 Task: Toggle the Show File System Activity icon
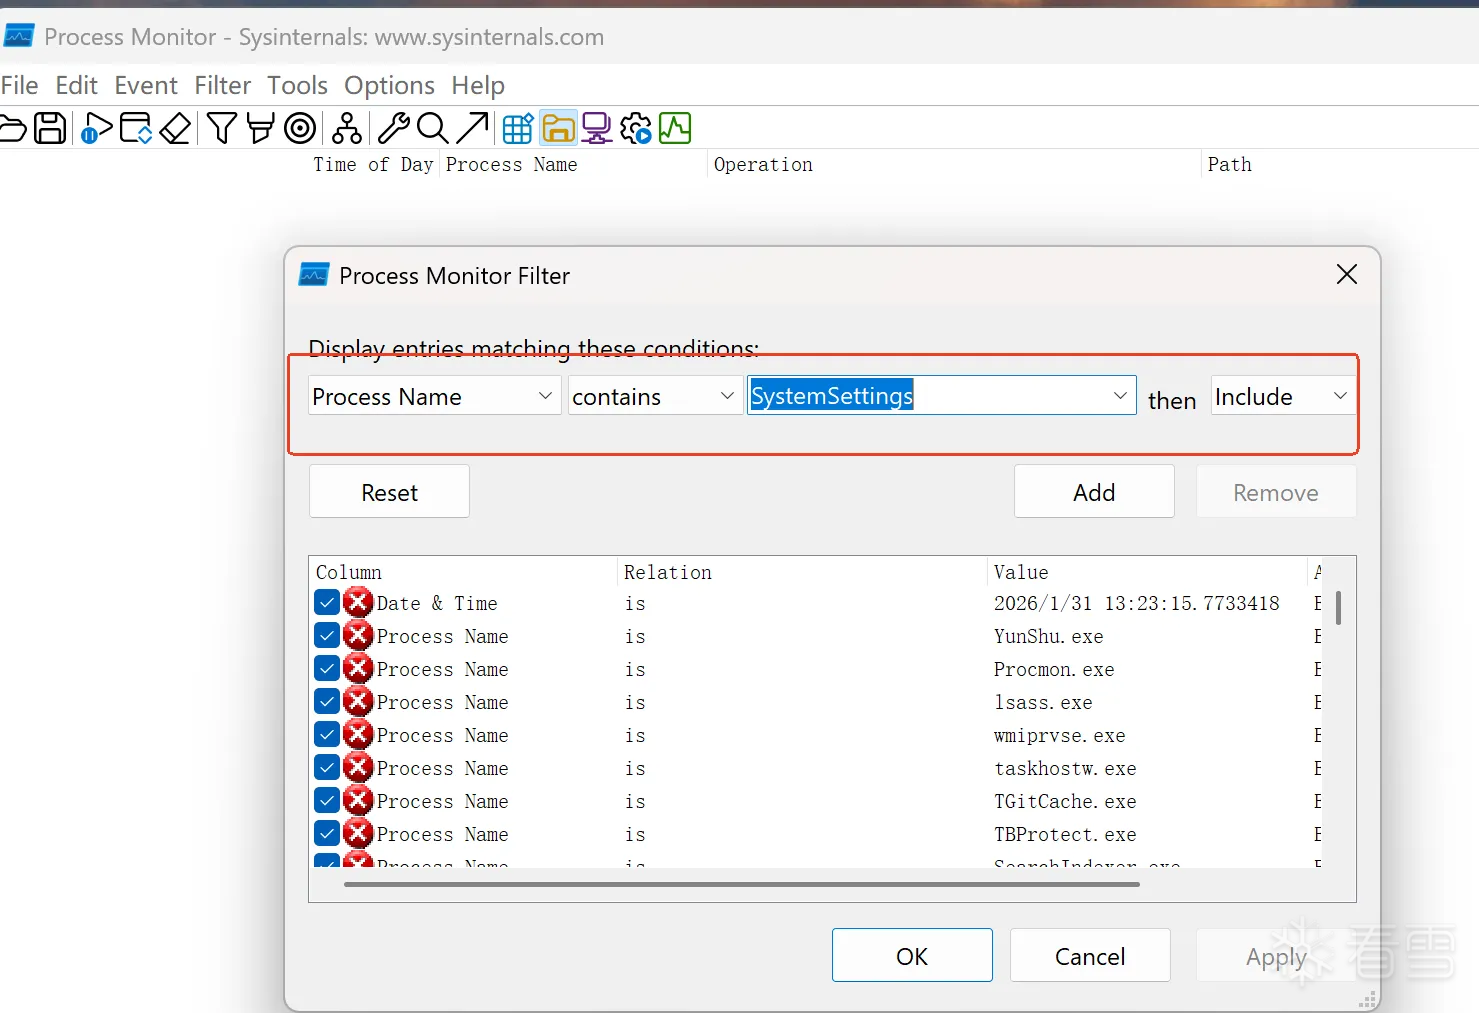tap(558, 128)
